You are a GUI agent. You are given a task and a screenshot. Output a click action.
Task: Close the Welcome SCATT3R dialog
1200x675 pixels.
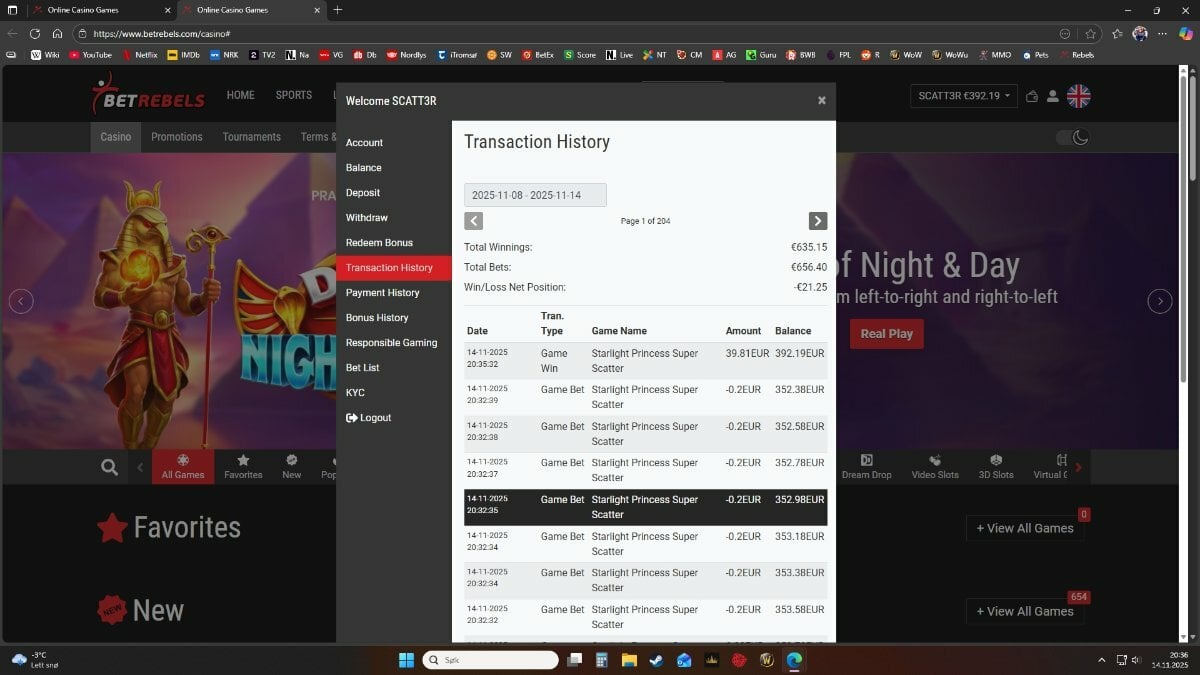tap(822, 100)
